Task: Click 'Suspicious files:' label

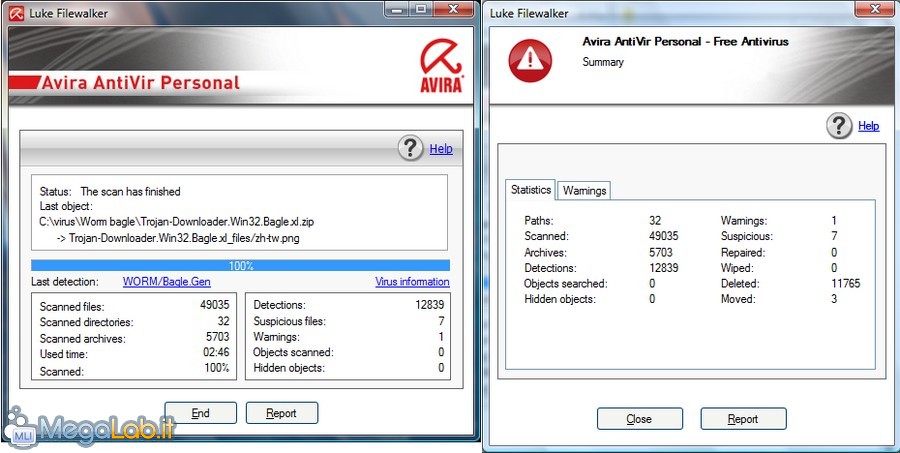Action: 289,321
